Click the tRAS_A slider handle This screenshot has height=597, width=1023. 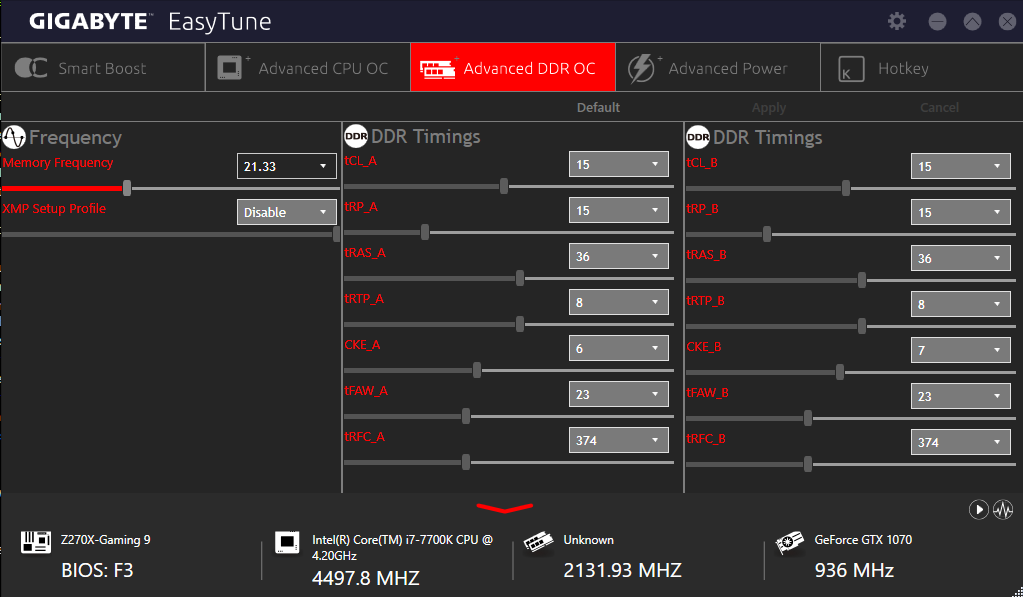(x=520, y=279)
